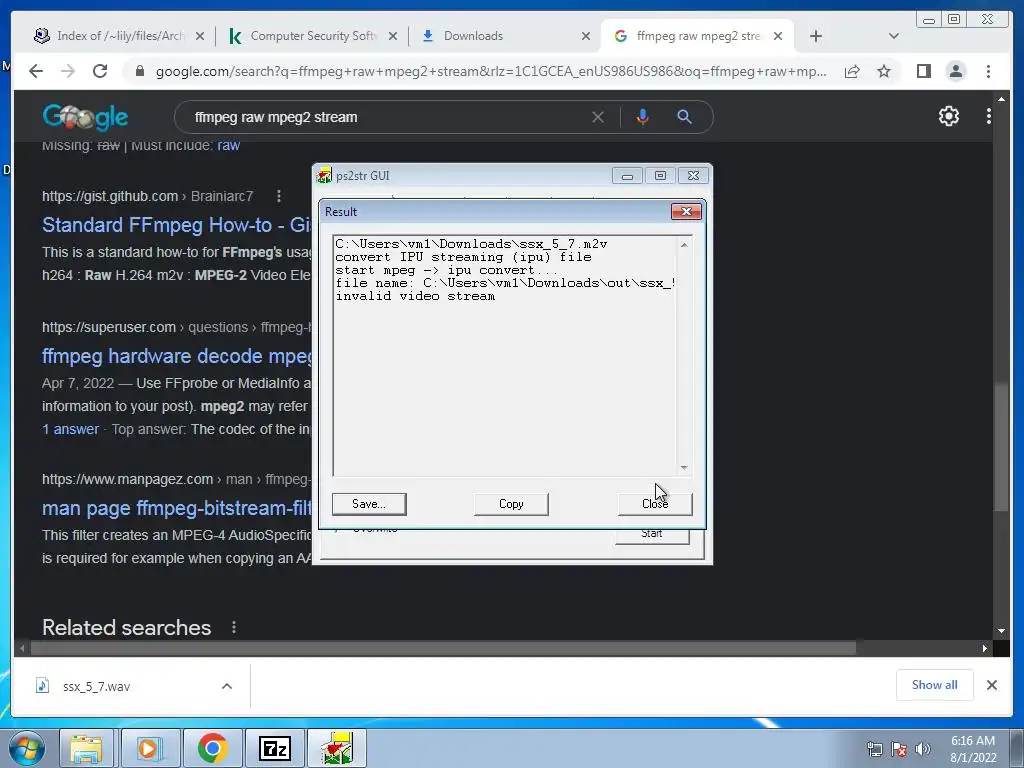
Task: Click Close button in Result dialog
Action: 654,504
